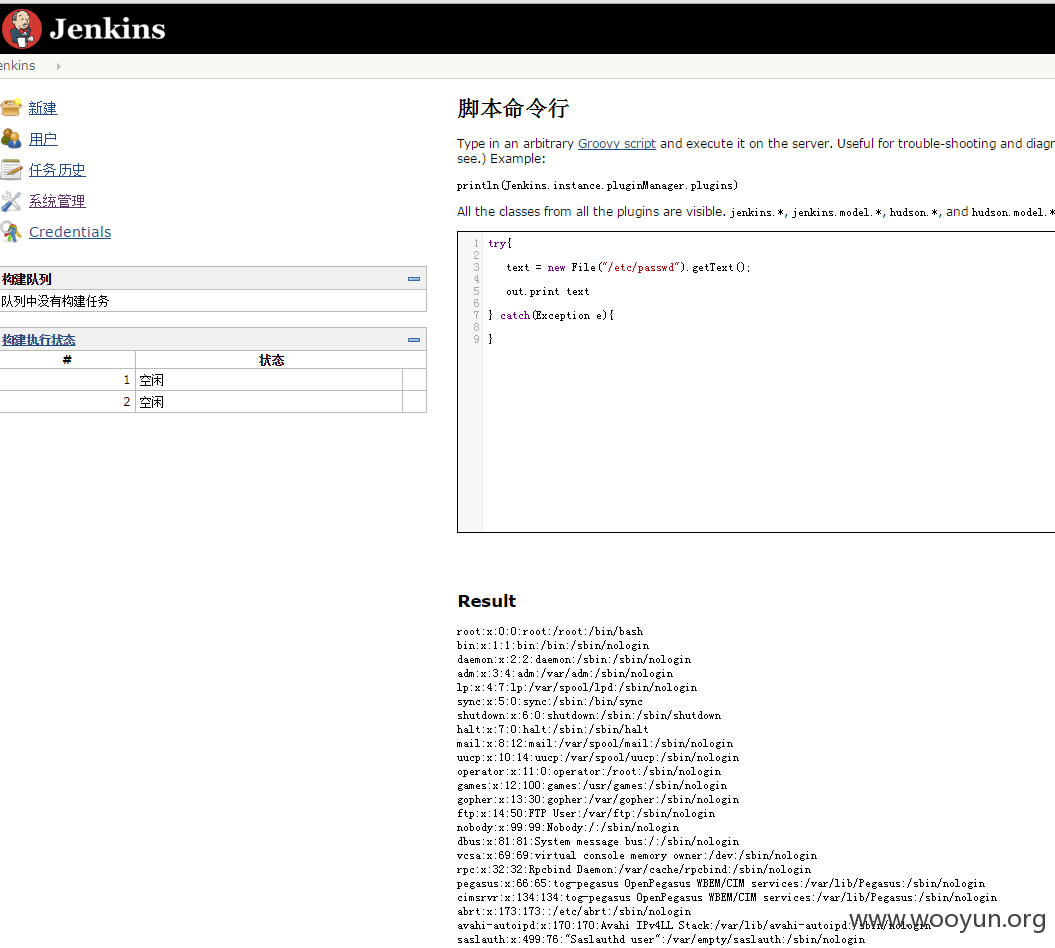The image size is (1055, 948).
Task: Click the # column header
Action: [67, 360]
